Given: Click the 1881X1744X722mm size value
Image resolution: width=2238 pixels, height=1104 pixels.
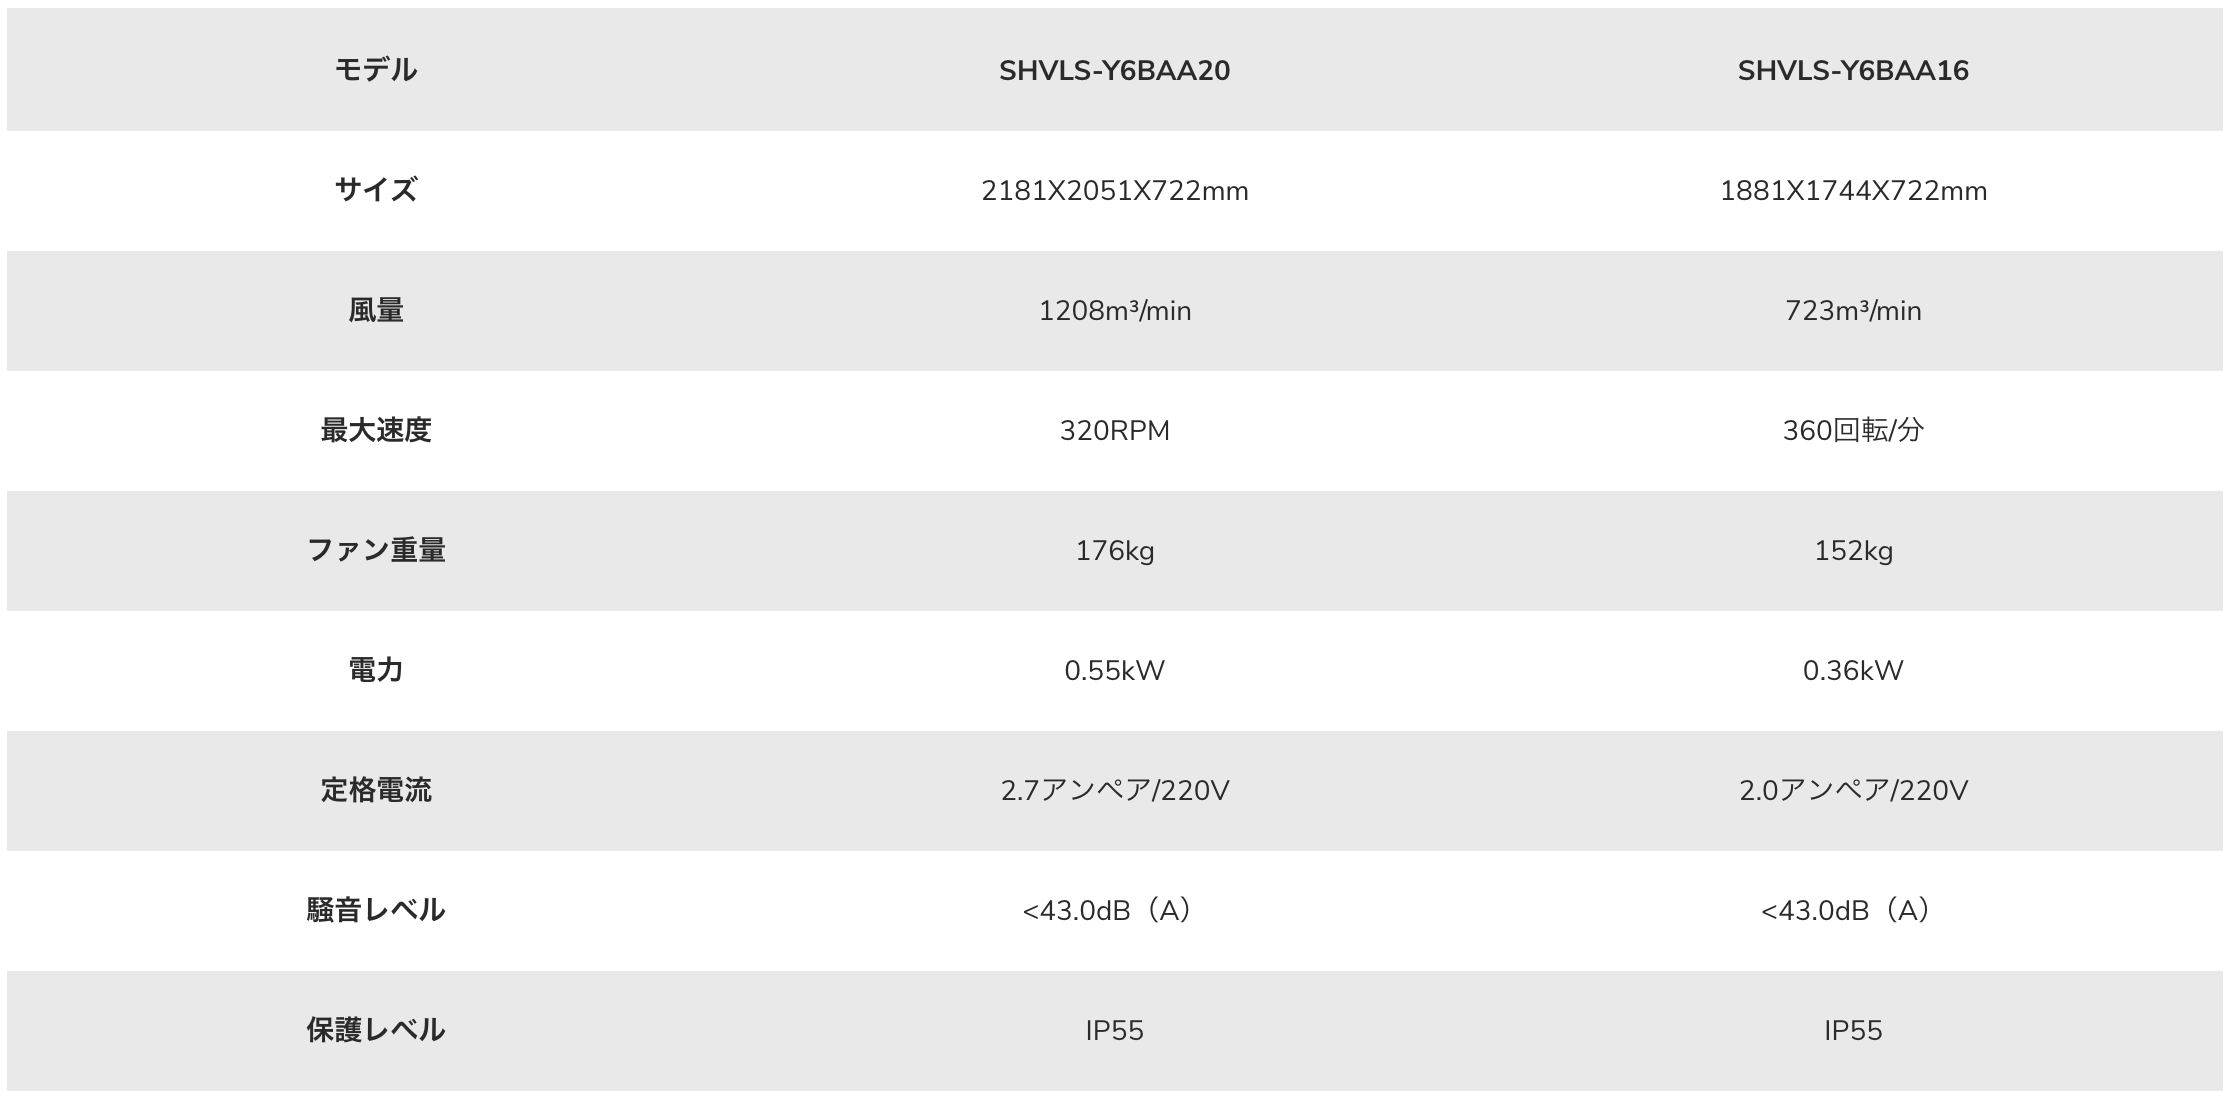Looking at the screenshot, I should pyautogui.click(x=1852, y=191).
